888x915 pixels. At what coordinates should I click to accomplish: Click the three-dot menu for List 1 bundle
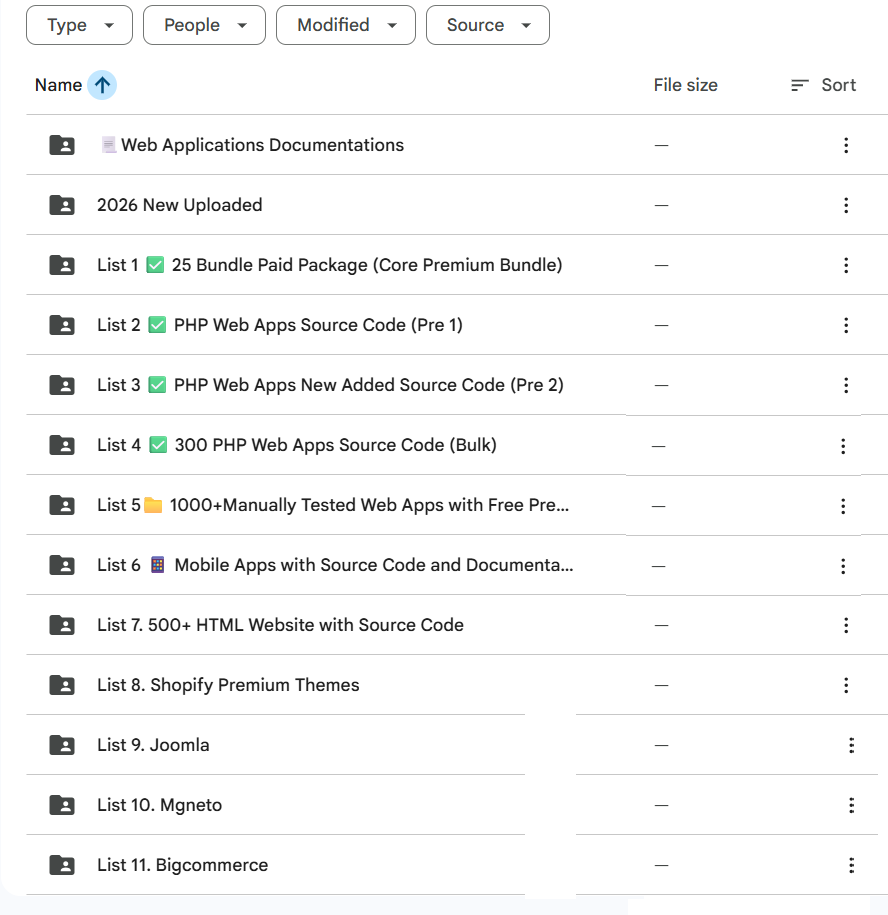coord(846,265)
